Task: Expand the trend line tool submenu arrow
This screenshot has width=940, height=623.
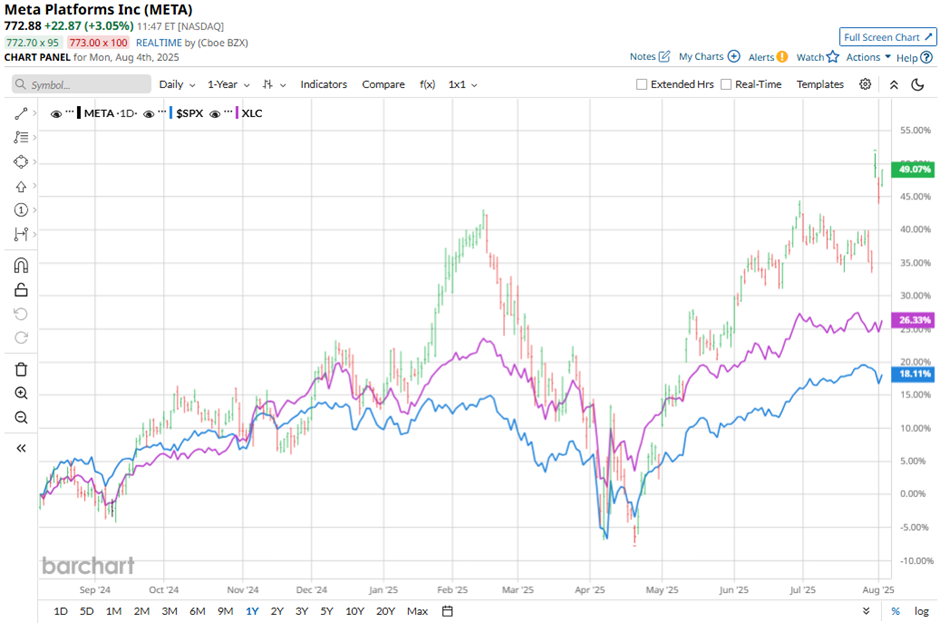Action: [35, 113]
